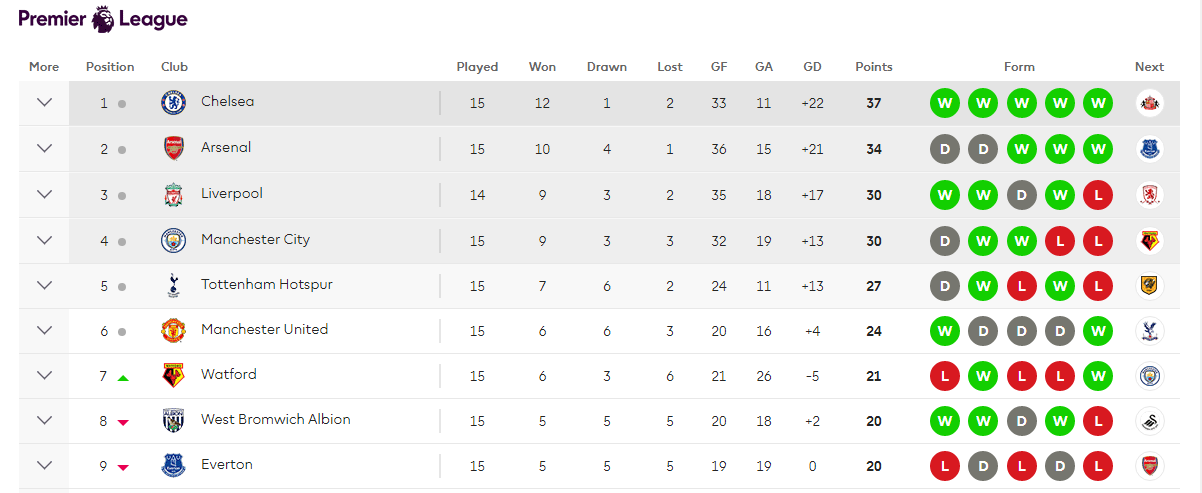Screen dimensions: 1202x493
Task: Expand the Everton row details
Action: pyautogui.click(x=44, y=465)
